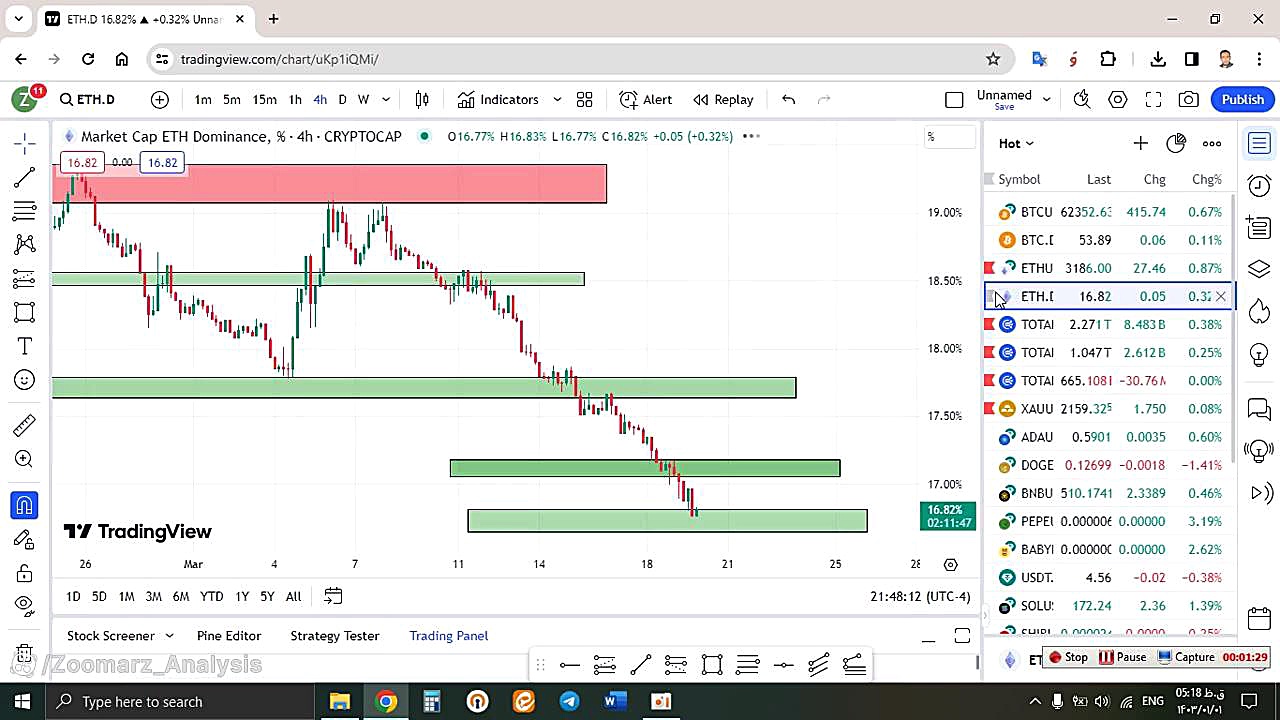The height and width of the screenshot is (720, 1280).
Task: Select the ruler measure tool
Action: pyautogui.click(x=25, y=426)
